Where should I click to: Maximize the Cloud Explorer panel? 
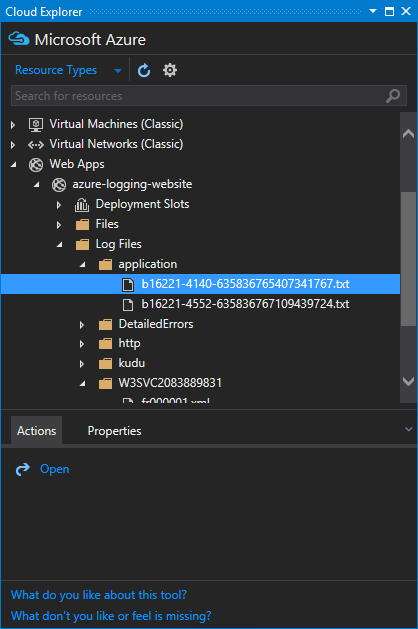(x=389, y=11)
